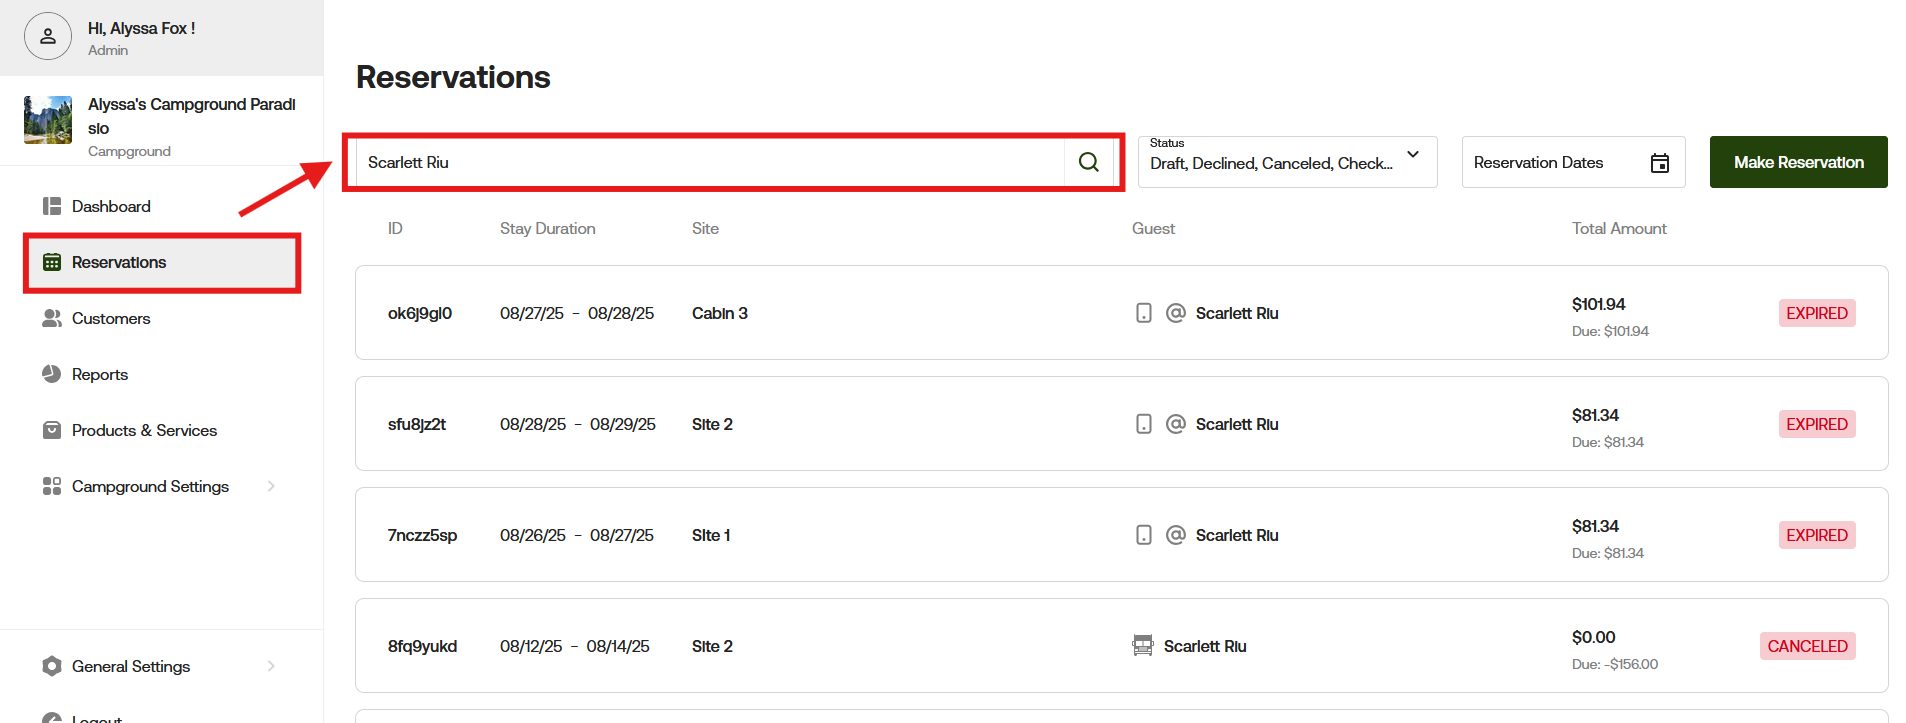
Task: Open the Reservation Dates picker field
Action: (1574, 162)
